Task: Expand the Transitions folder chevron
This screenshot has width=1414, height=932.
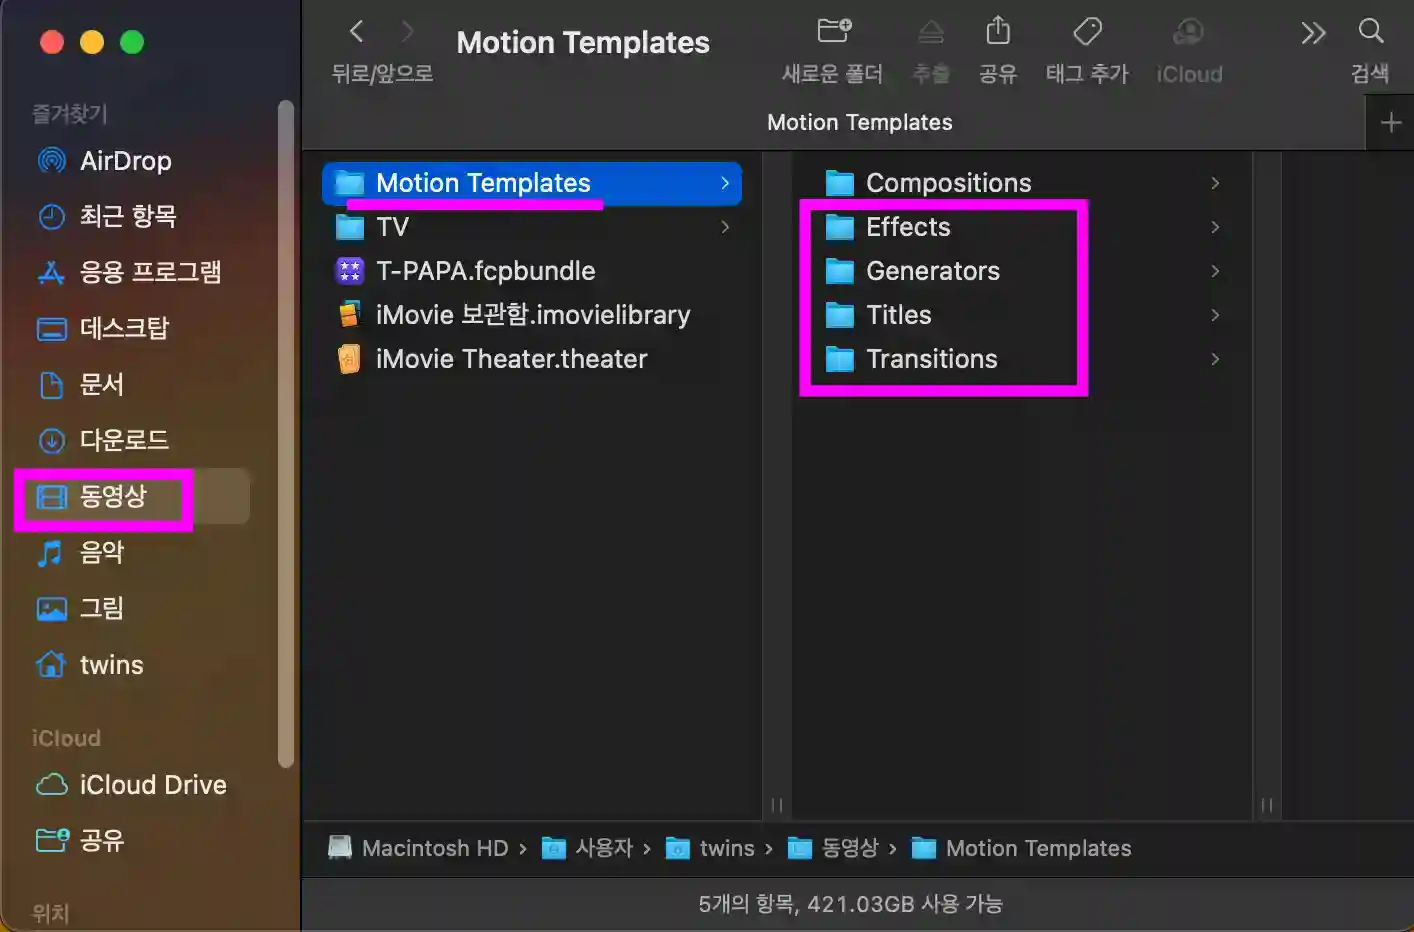Action: (x=1215, y=359)
